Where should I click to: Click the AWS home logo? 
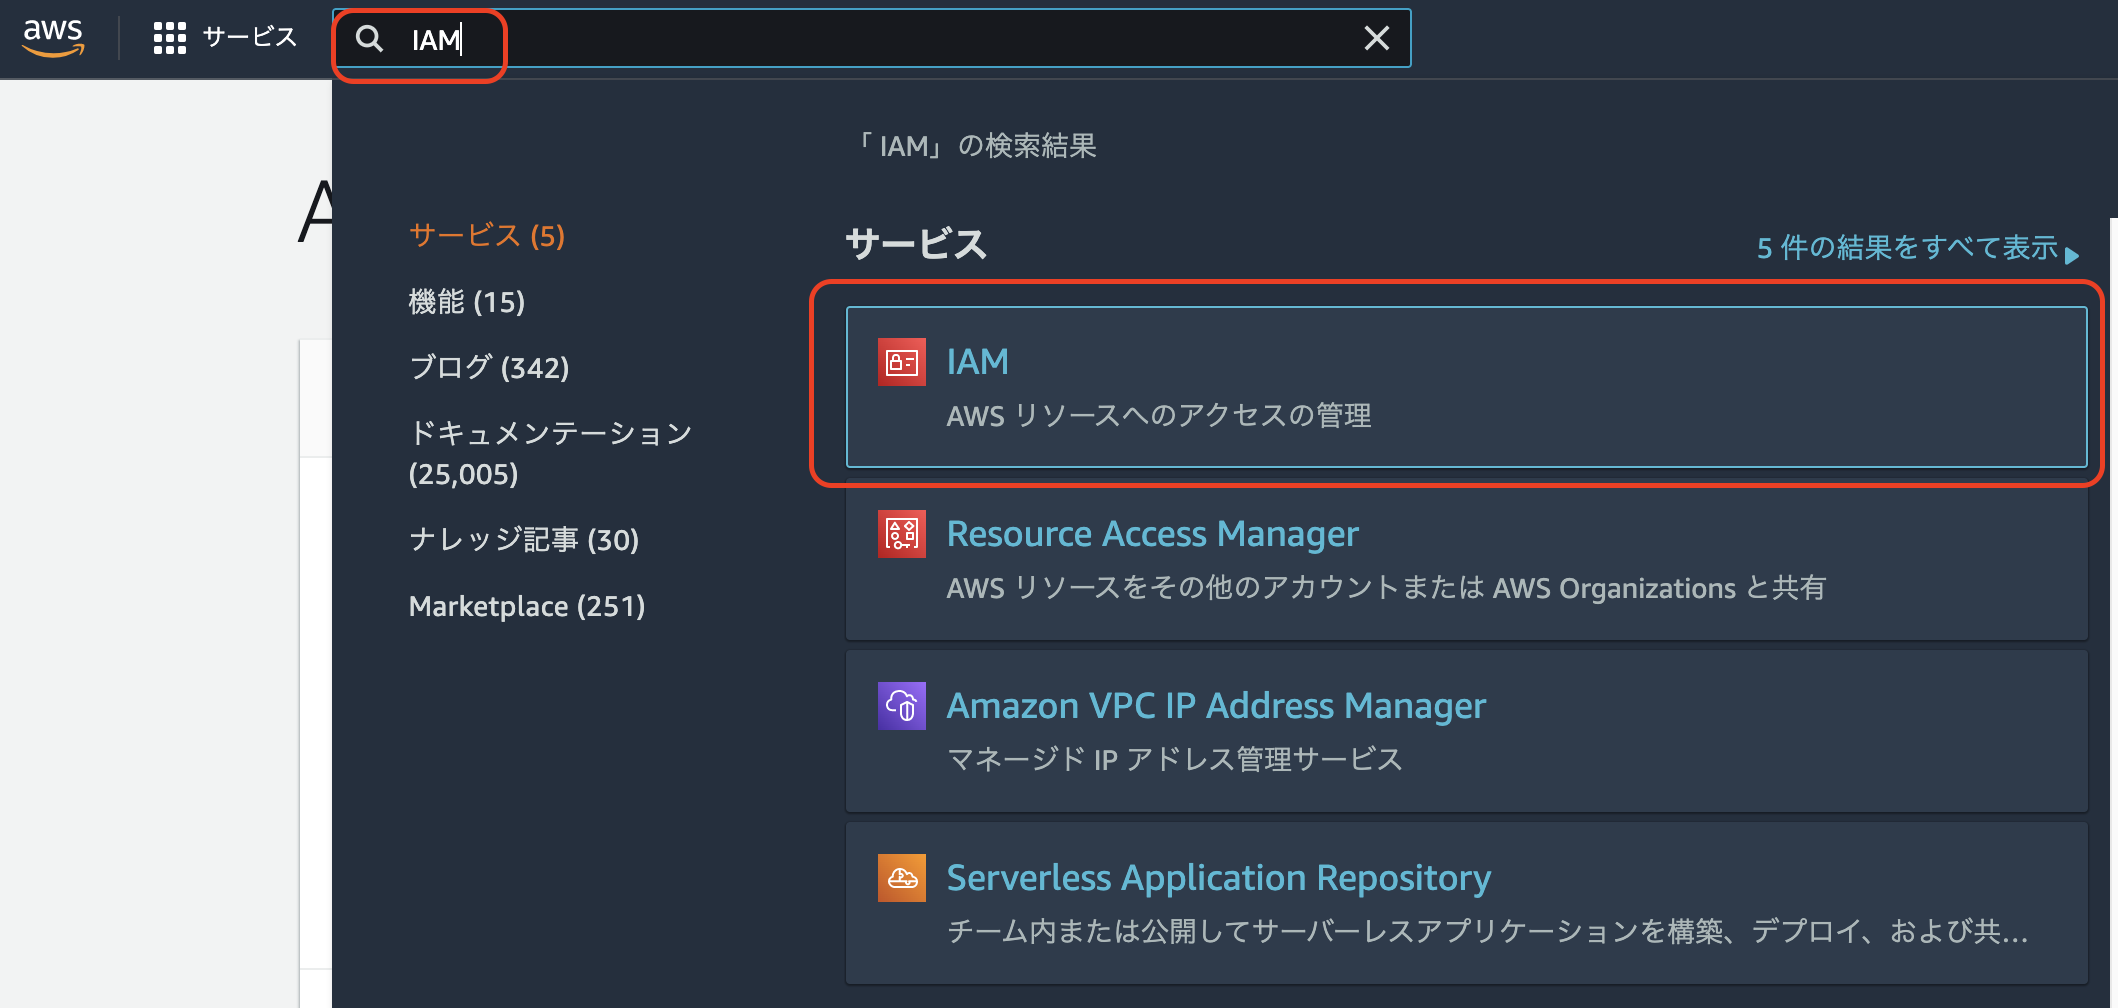(55, 36)
